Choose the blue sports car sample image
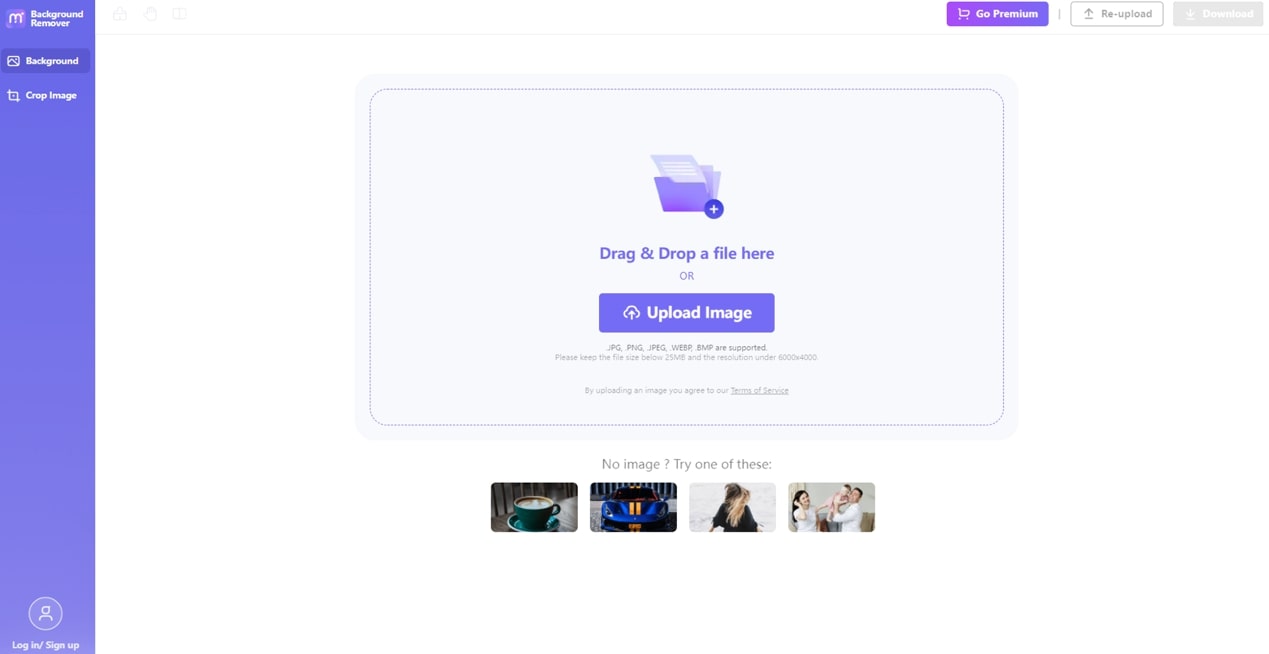Screen dimensions: 1269x654 (633, 507)
